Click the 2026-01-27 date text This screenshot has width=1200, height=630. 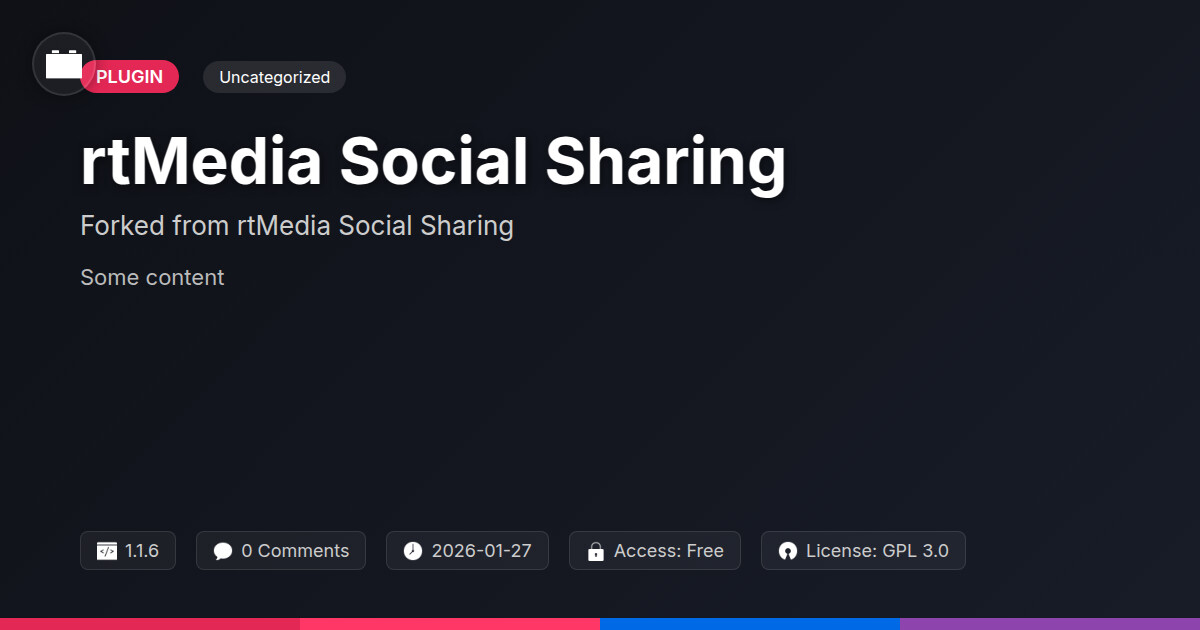pyautogui.click(x=481, y=551)
